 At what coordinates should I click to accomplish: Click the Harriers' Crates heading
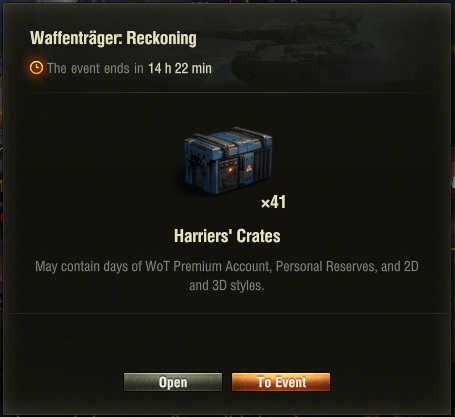(227, 236)
